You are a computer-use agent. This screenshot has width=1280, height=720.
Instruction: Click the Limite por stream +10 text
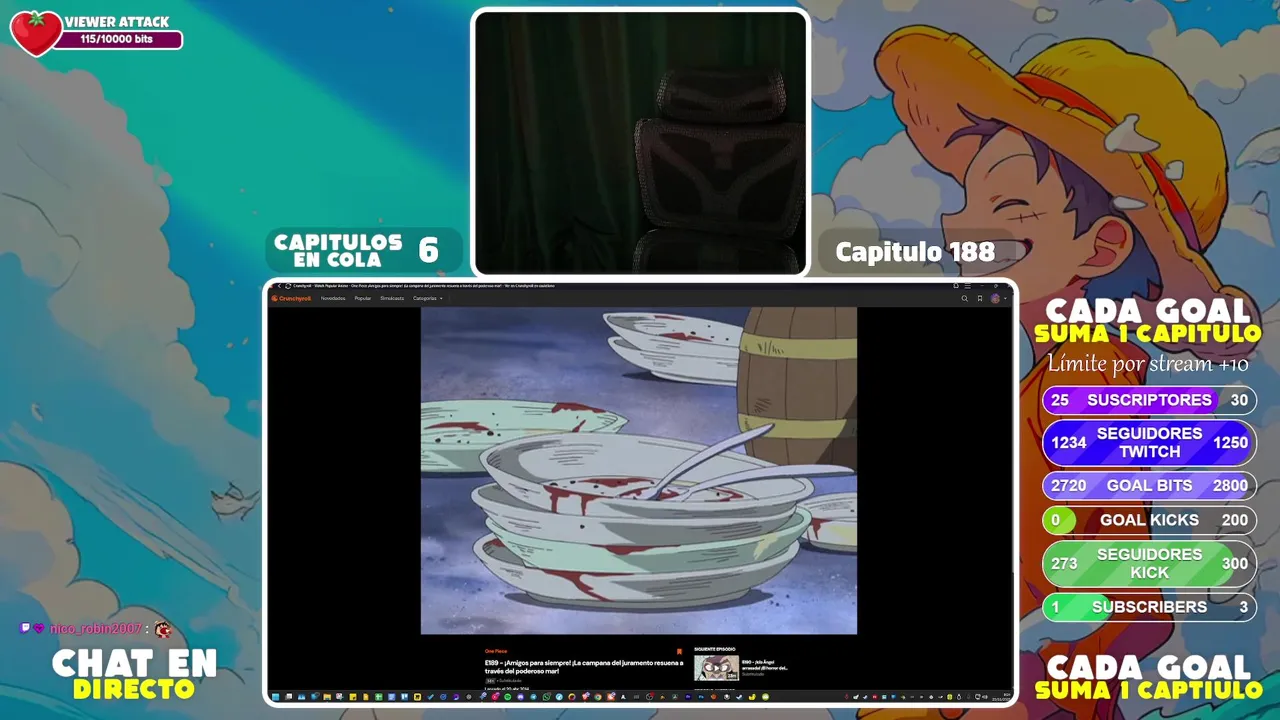pos(1148,364)
